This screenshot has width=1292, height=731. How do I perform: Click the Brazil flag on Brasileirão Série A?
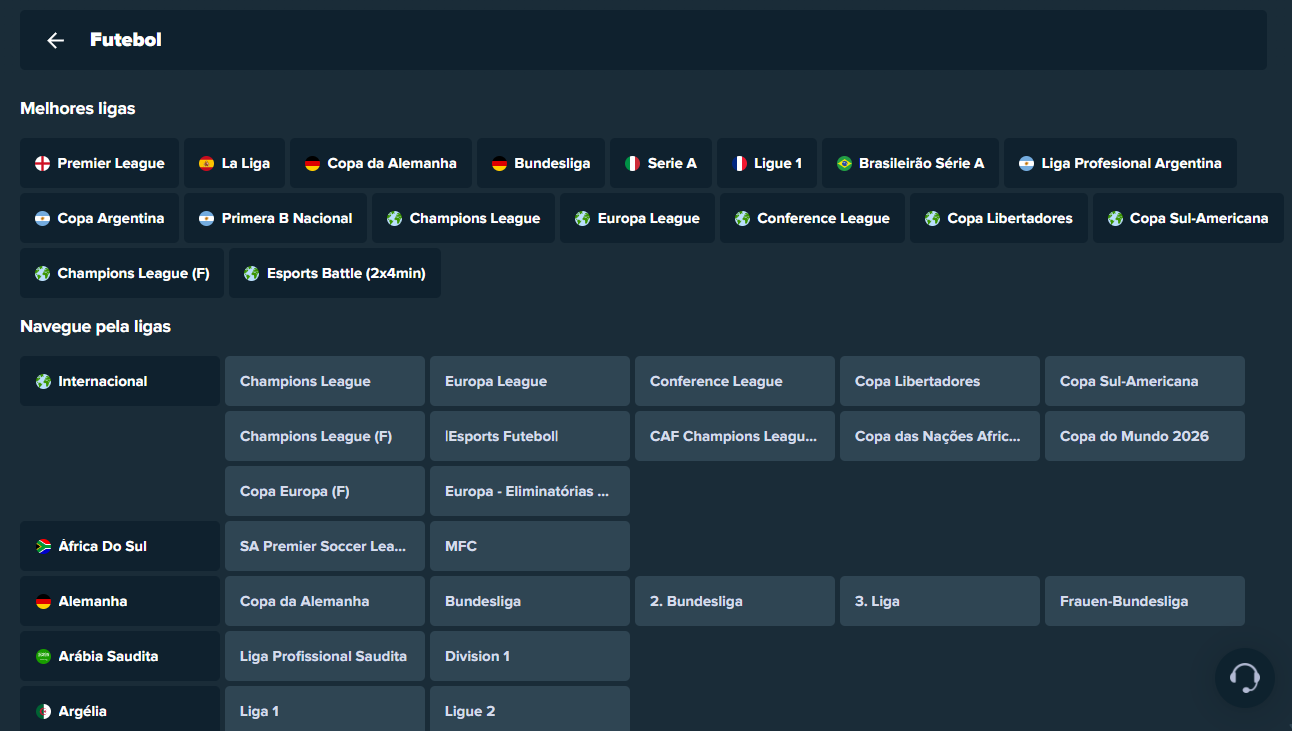click(x=844, y=163)
